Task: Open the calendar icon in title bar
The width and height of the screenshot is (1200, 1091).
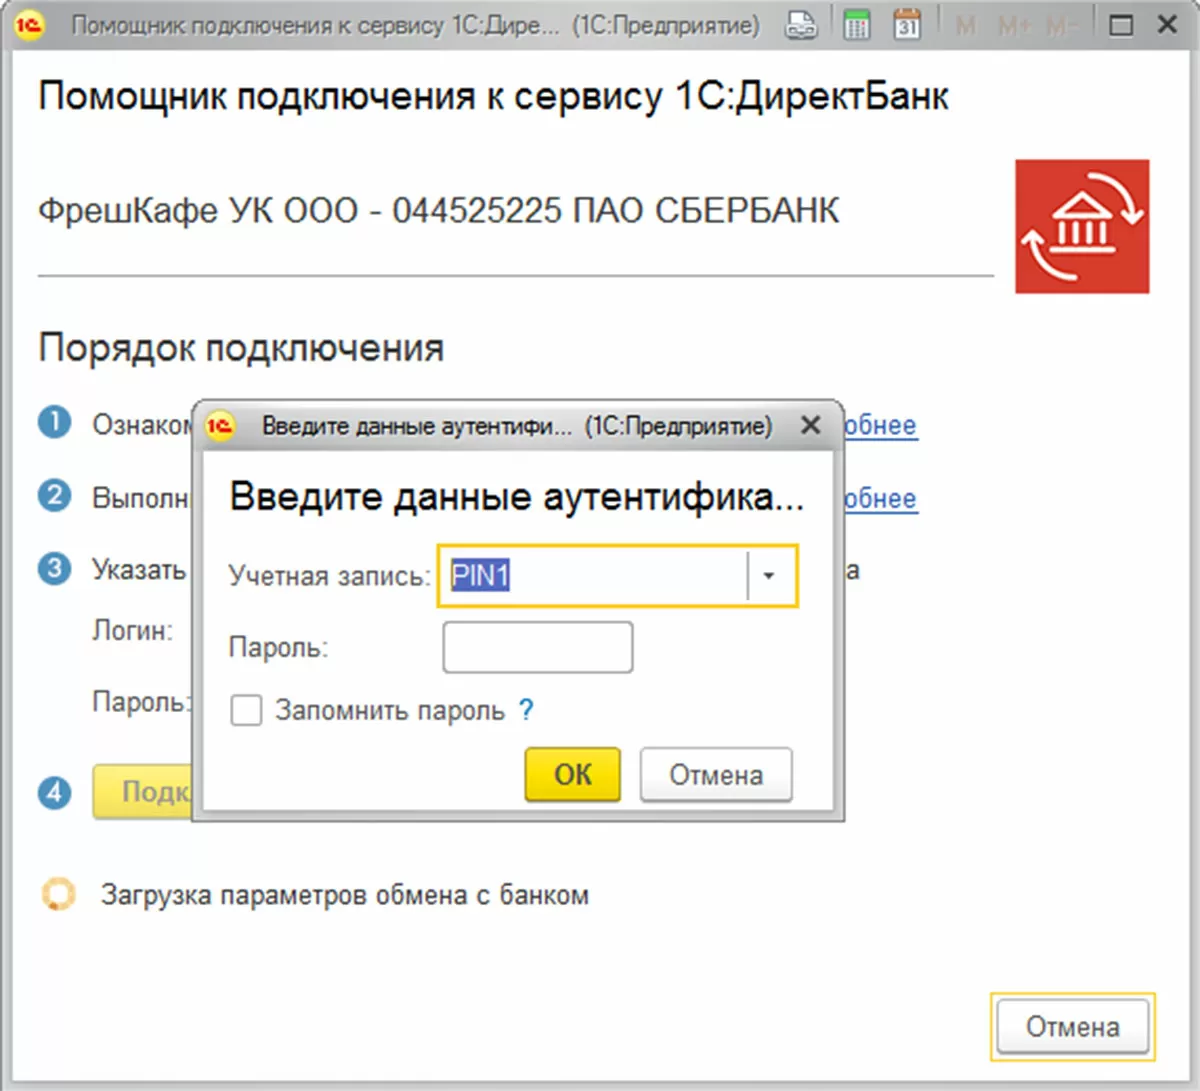Action: (x=907, y=25)
